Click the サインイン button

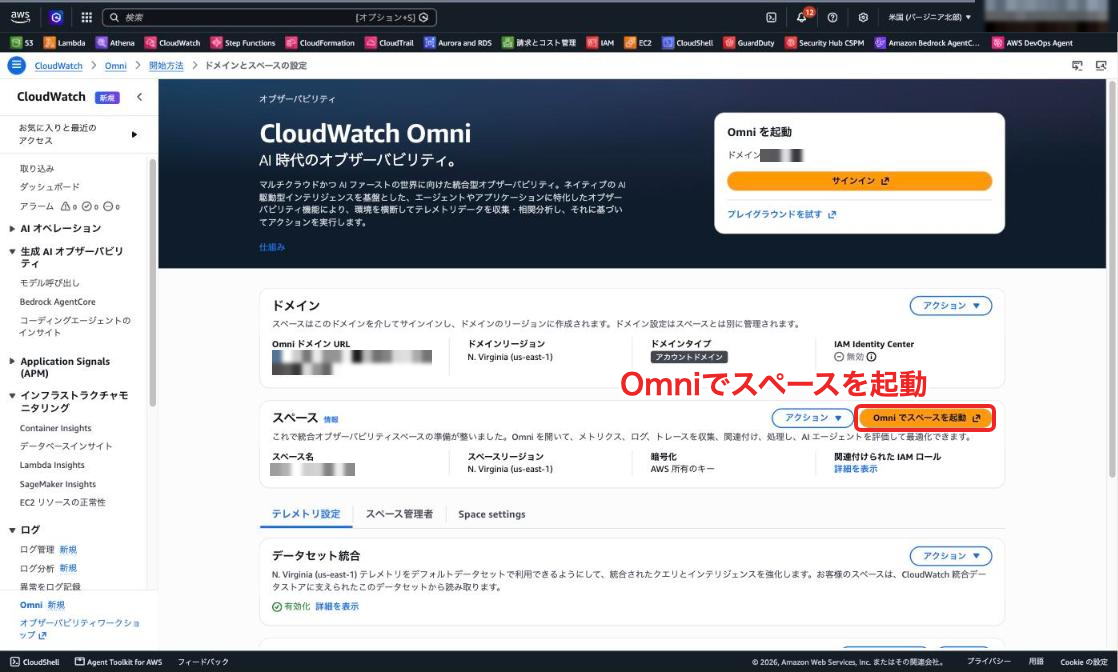pyautogui.click(x=859, y=180)
